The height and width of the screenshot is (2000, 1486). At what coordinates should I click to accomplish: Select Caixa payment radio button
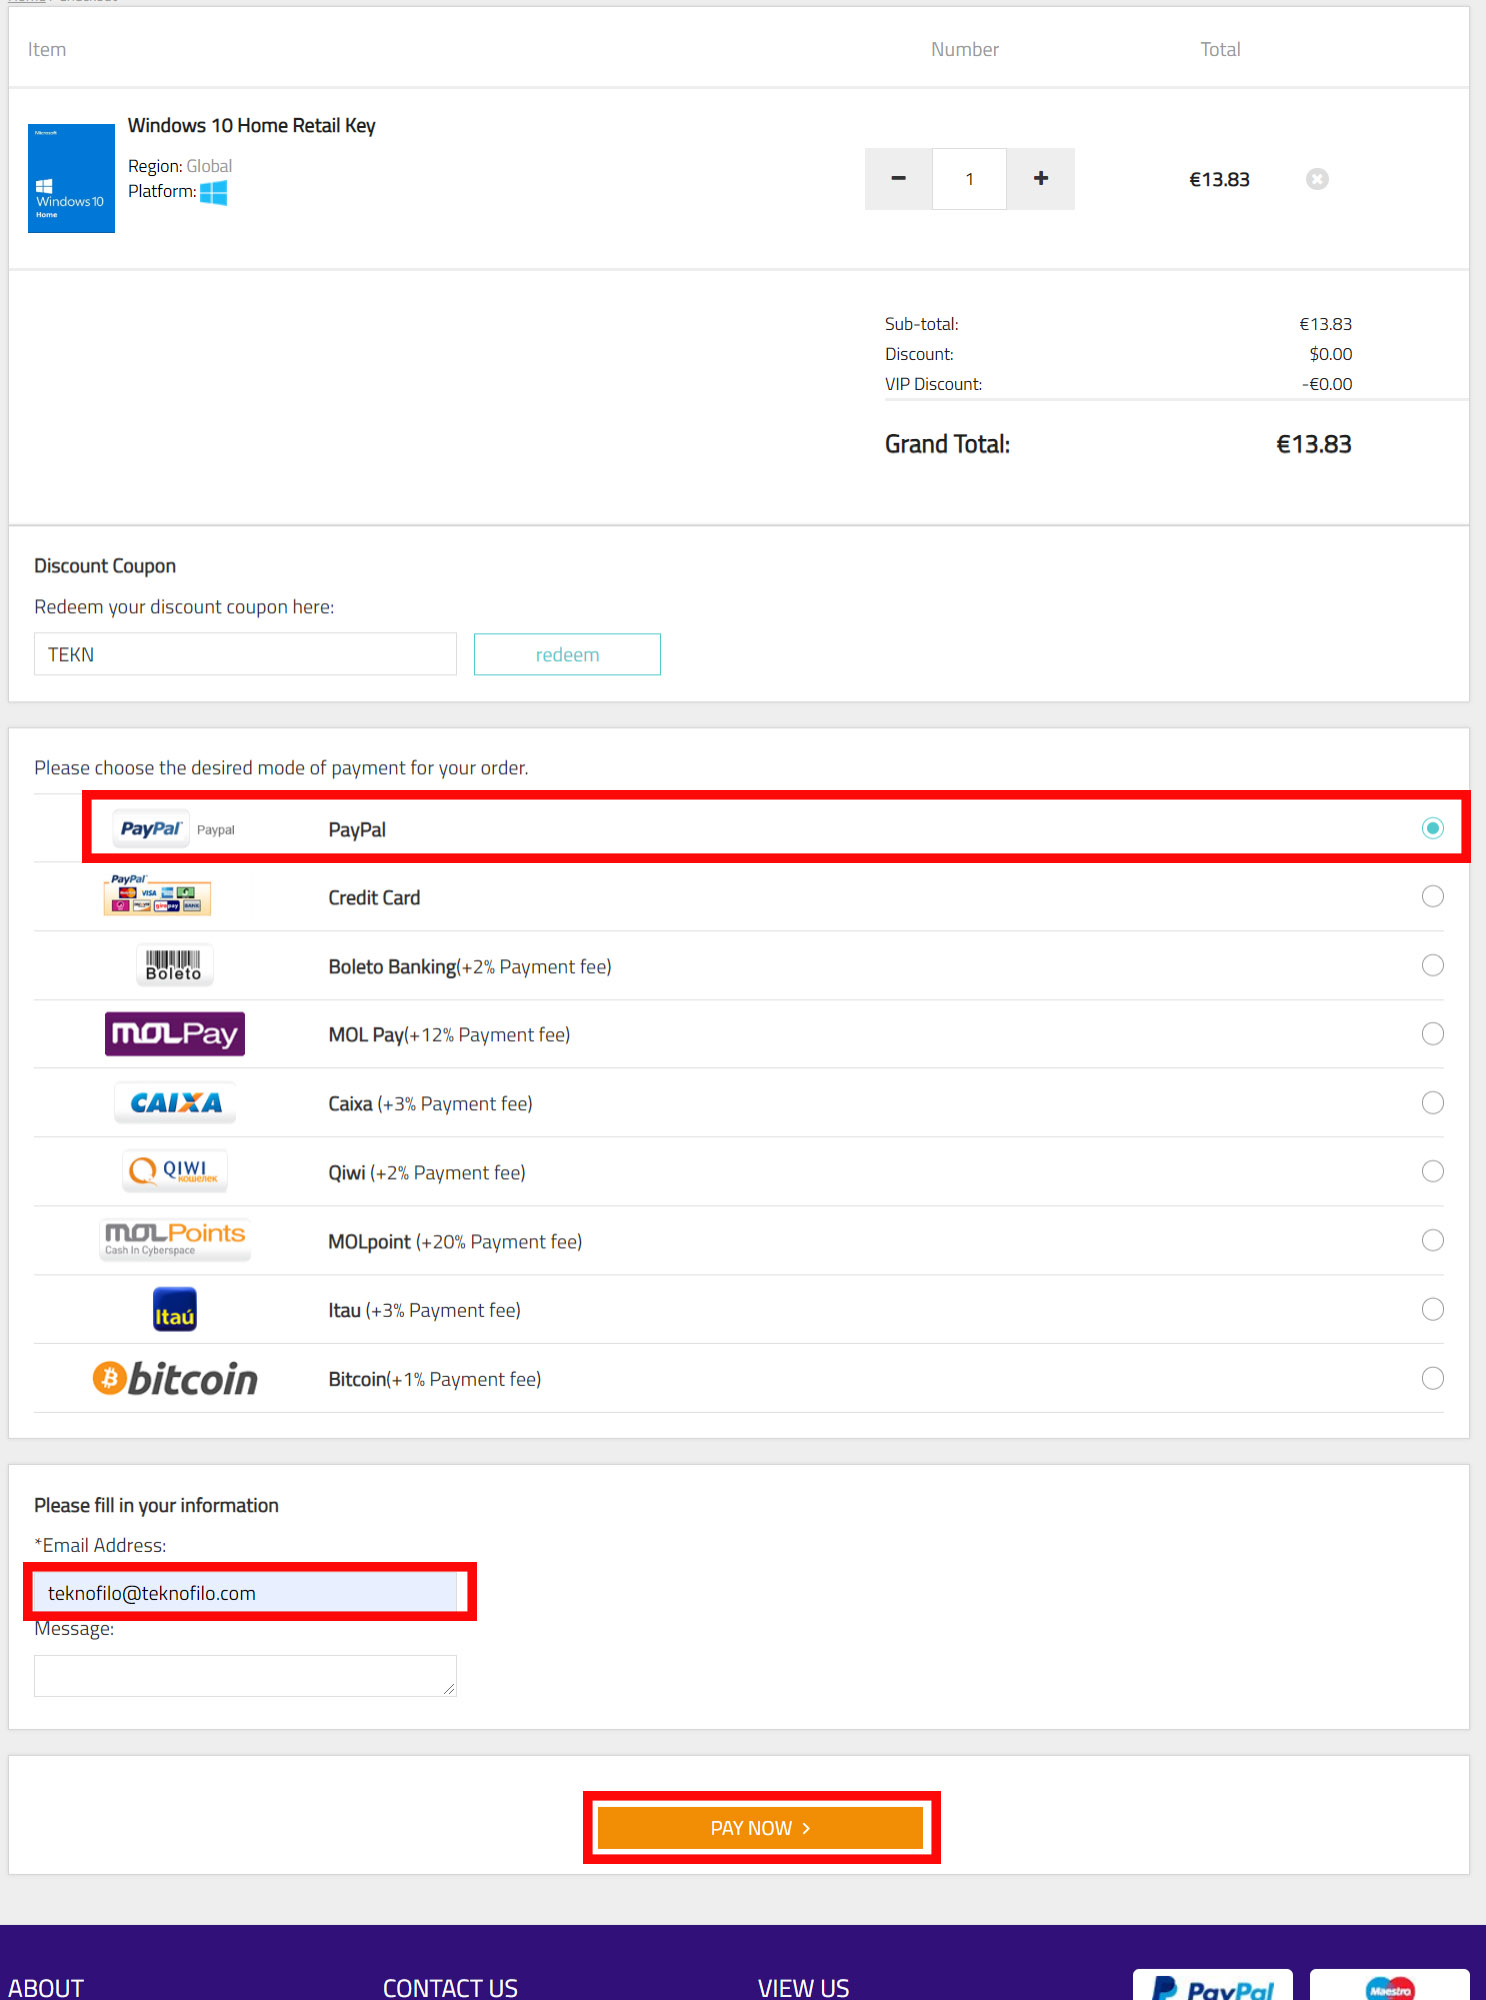[x=1432, y=1103]
